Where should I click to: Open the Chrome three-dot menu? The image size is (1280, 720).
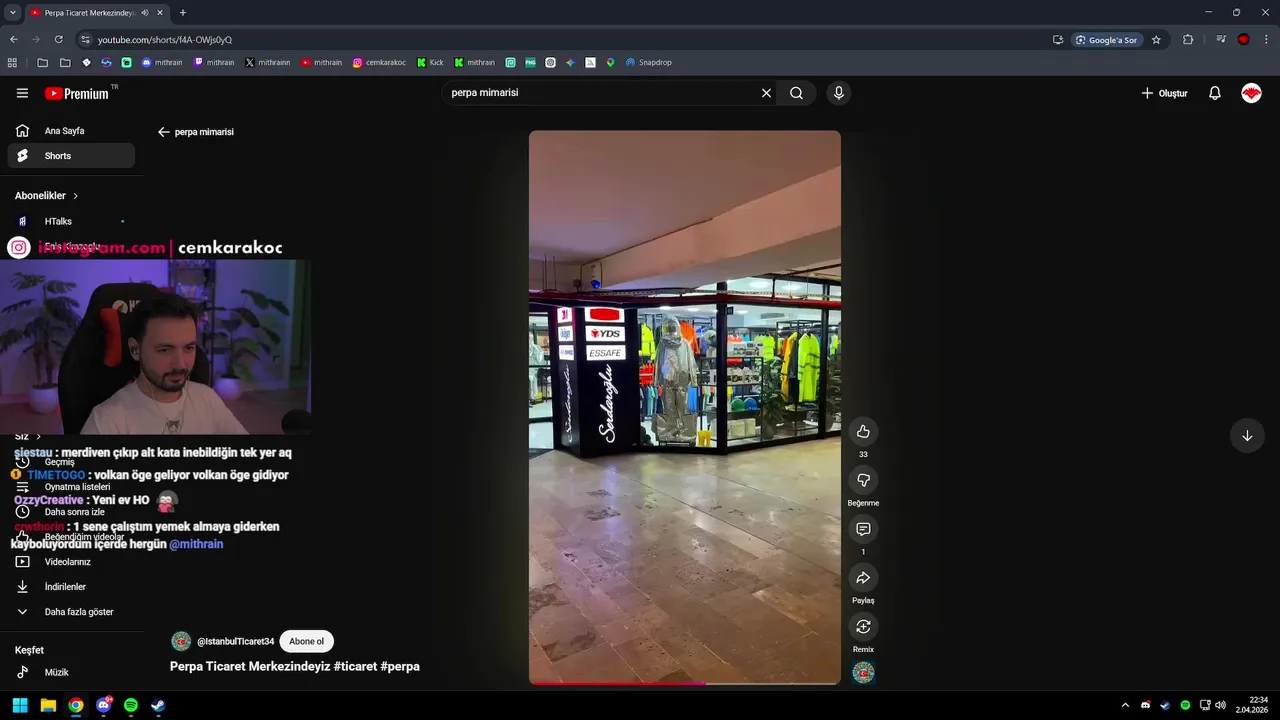click(1266, 40)
